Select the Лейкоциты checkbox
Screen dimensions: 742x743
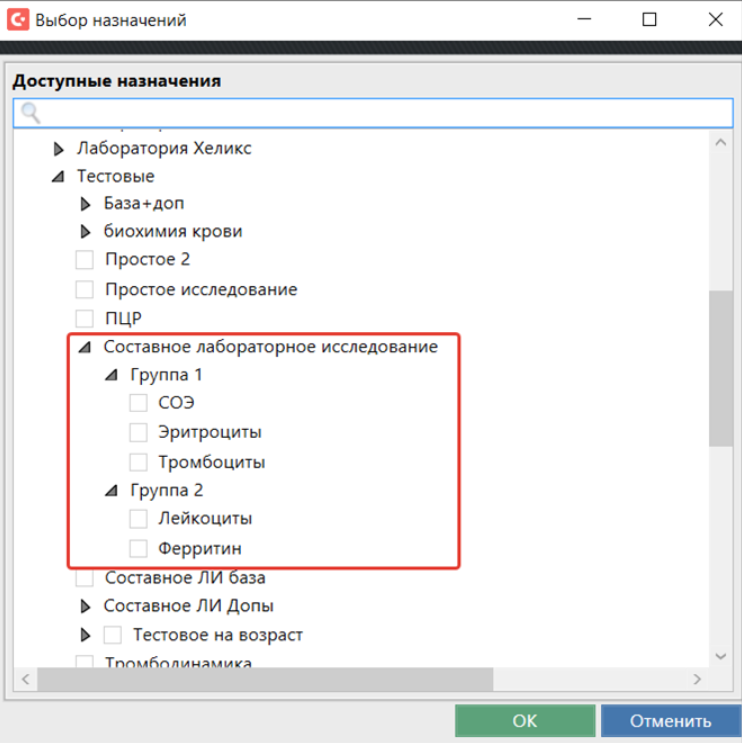139,519
